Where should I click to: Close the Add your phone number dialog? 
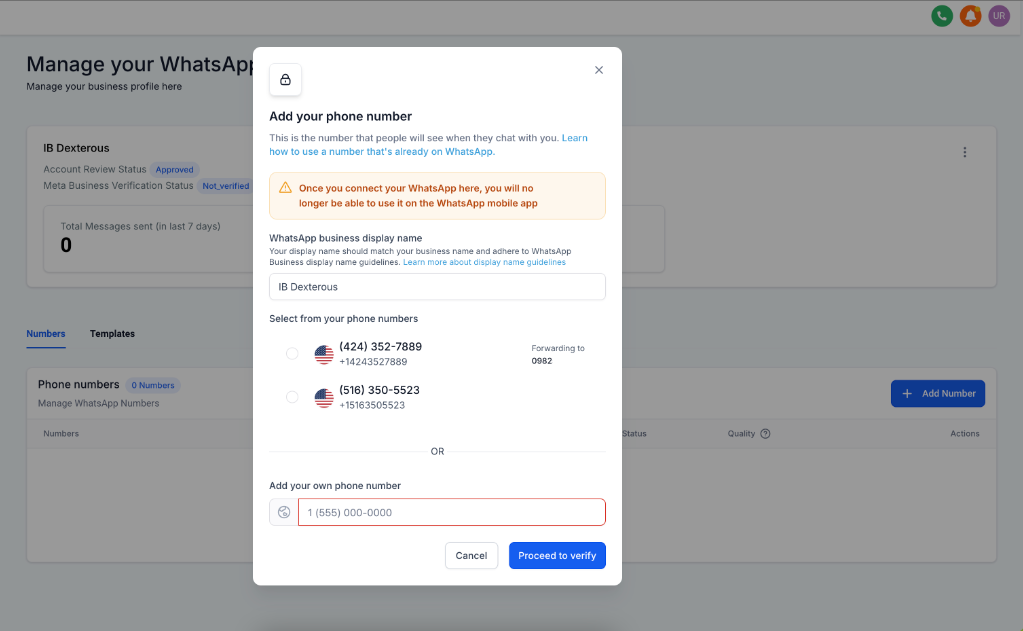(599, 70)
